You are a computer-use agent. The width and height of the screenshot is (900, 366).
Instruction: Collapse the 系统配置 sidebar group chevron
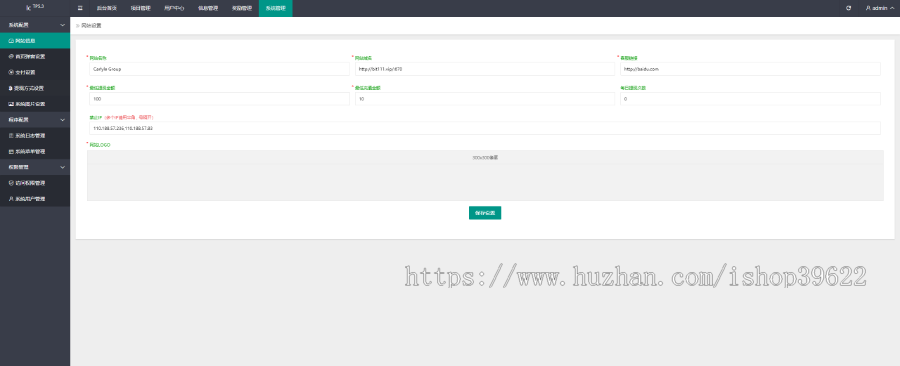click(62, 25)
